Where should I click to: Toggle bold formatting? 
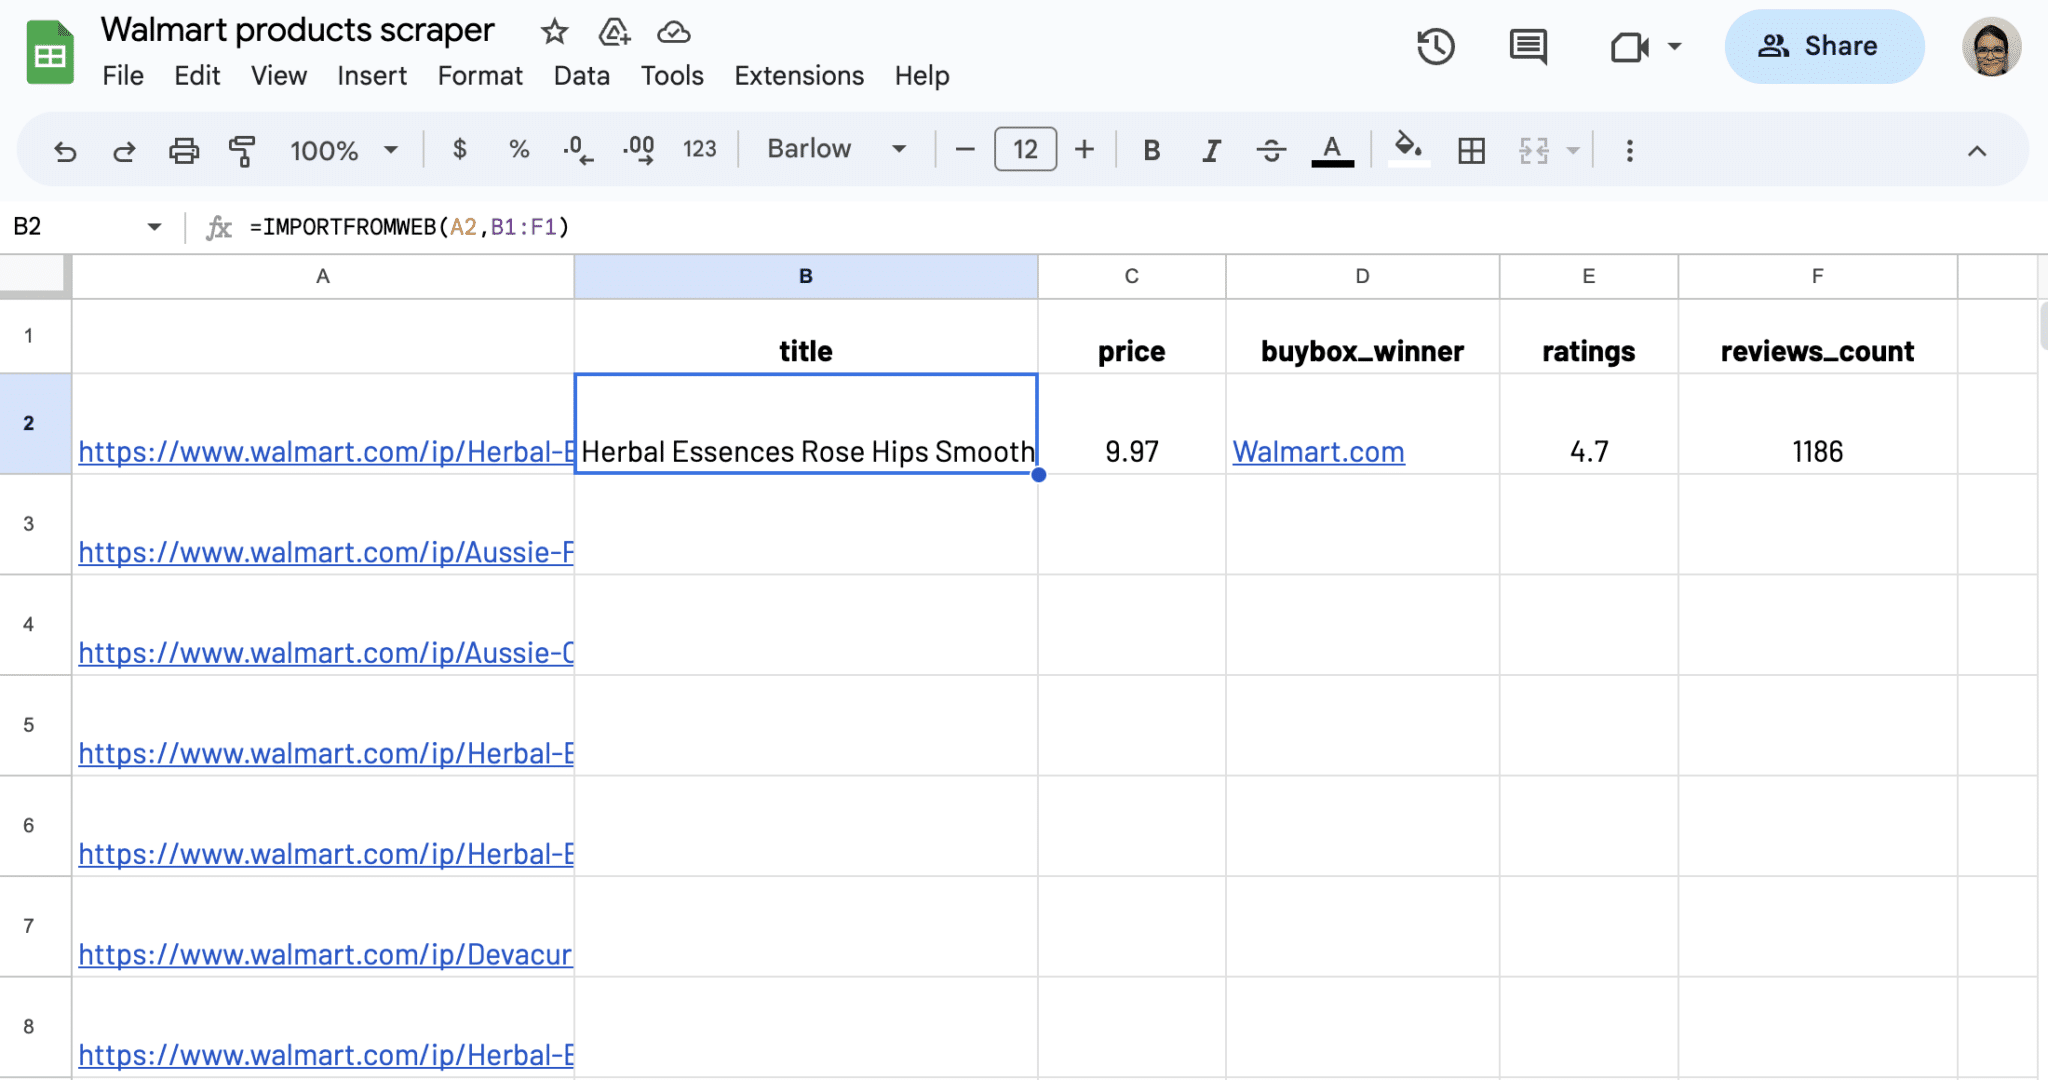point(1151,150)
